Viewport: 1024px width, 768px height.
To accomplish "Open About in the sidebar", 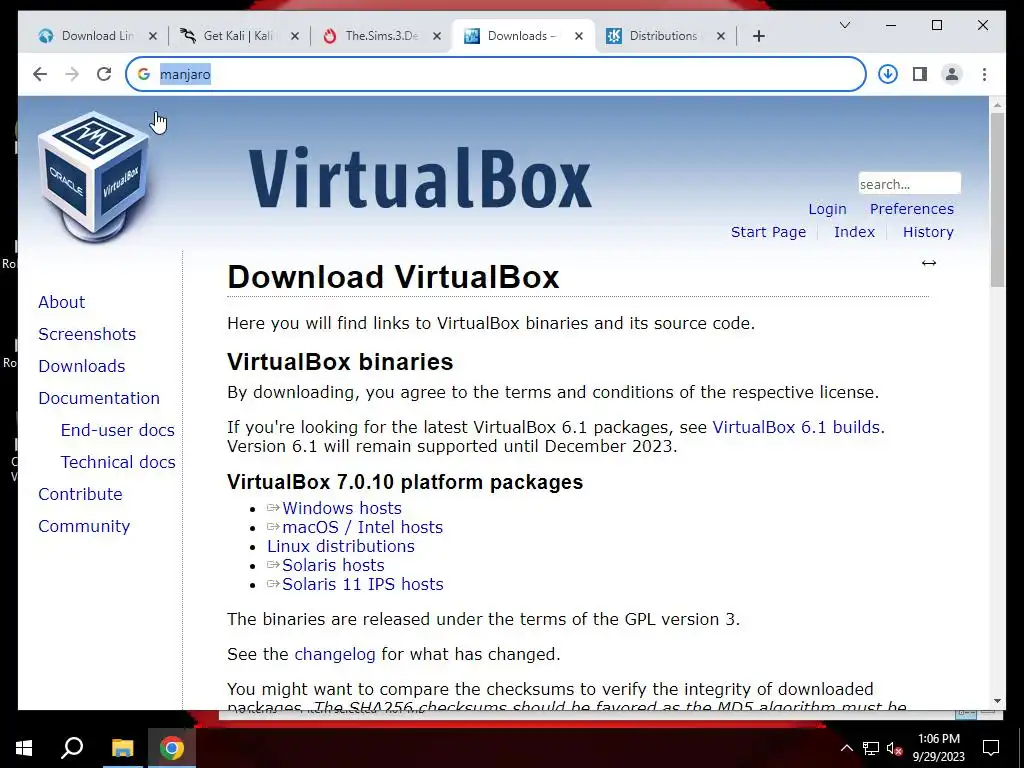I will (x=61, y=302).
